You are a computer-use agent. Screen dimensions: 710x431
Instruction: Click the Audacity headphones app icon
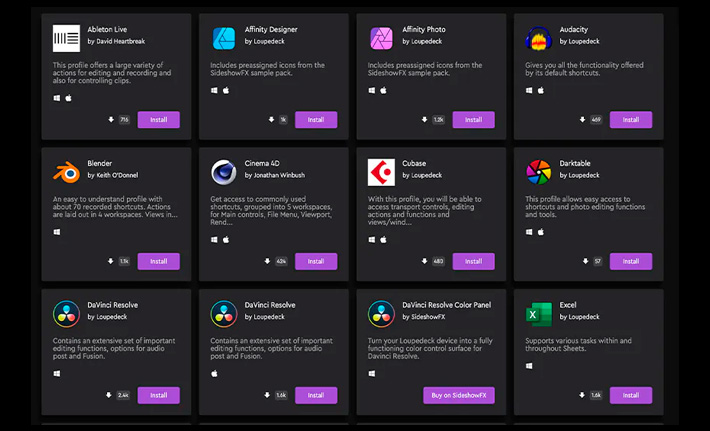click(538, 38)
